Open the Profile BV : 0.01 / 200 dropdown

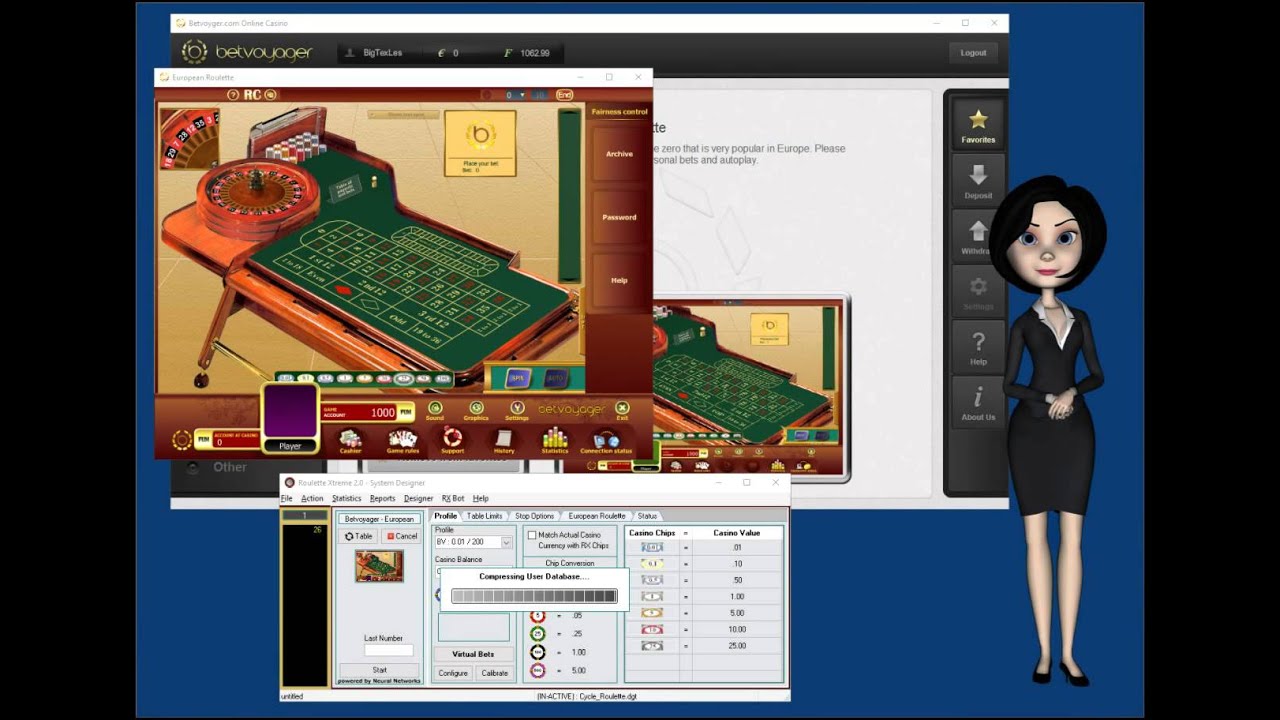473,542
